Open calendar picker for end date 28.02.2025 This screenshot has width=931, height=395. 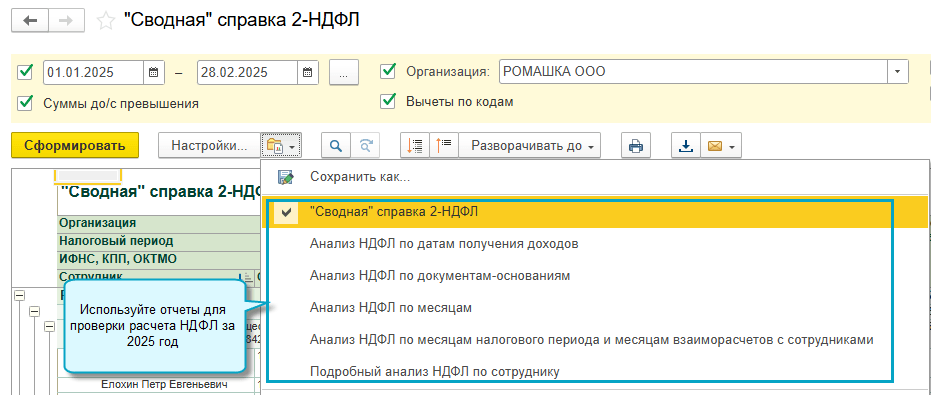tap(308, 72)
